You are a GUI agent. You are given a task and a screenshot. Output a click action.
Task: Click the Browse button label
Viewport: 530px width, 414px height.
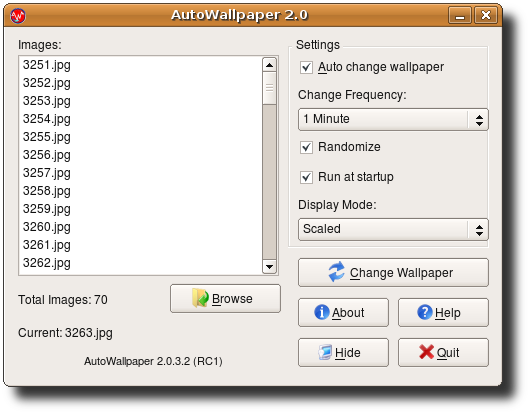[232, 299]
